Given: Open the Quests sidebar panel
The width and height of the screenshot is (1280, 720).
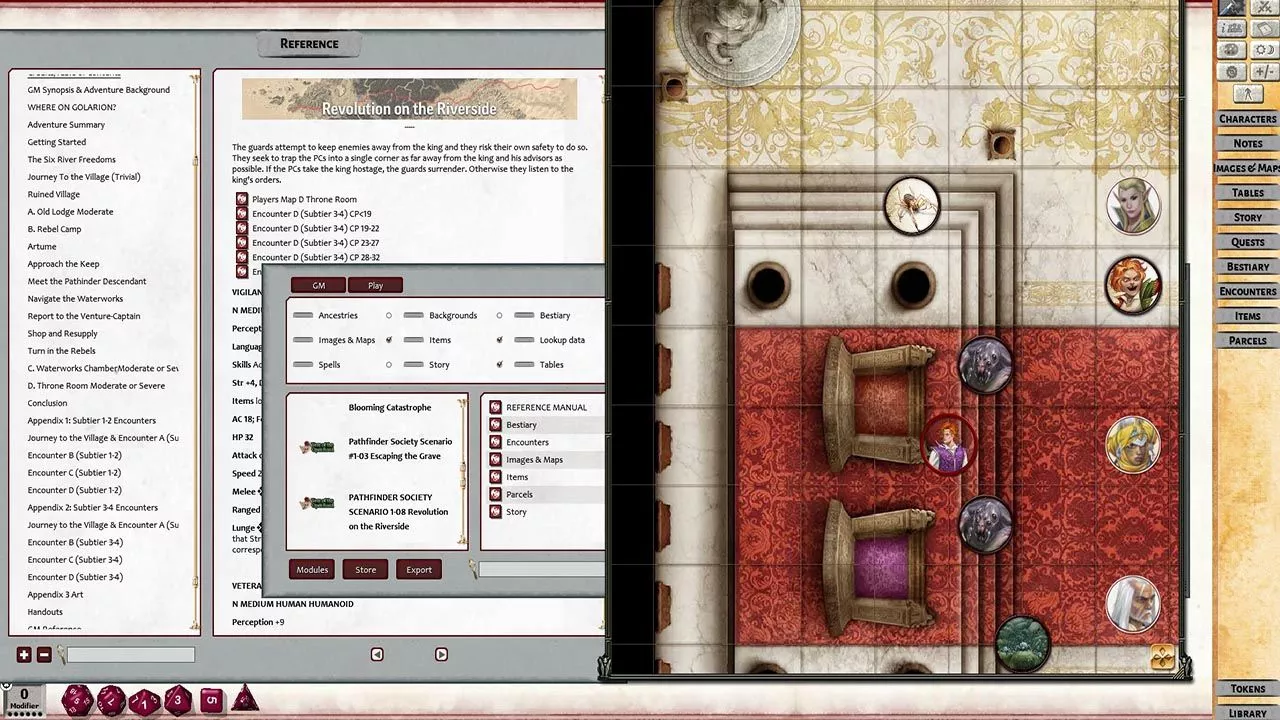Looking at the screenshot, I should point(1247,242).
